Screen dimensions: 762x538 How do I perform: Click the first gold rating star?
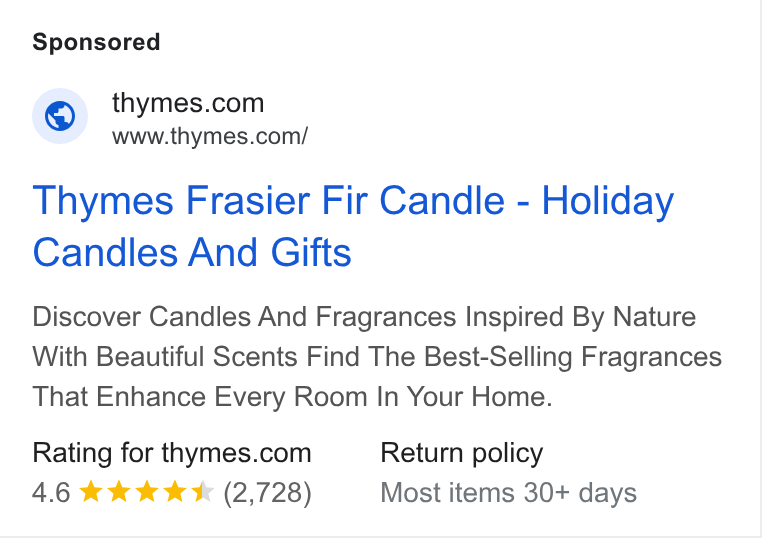tap(90, 491)
